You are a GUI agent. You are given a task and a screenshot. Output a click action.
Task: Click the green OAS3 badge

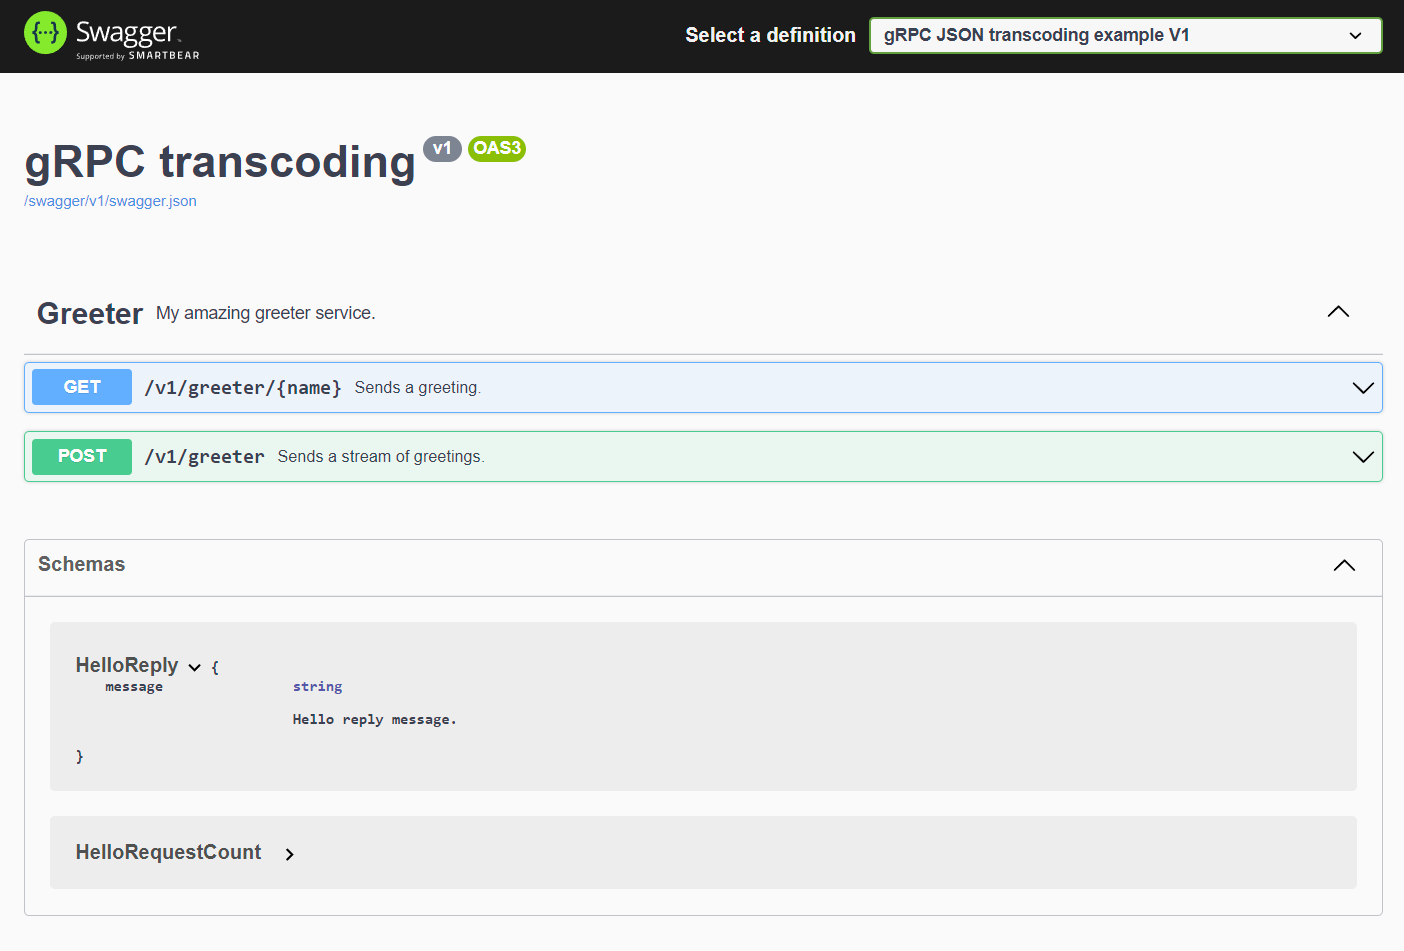click(x=497, y=148)
